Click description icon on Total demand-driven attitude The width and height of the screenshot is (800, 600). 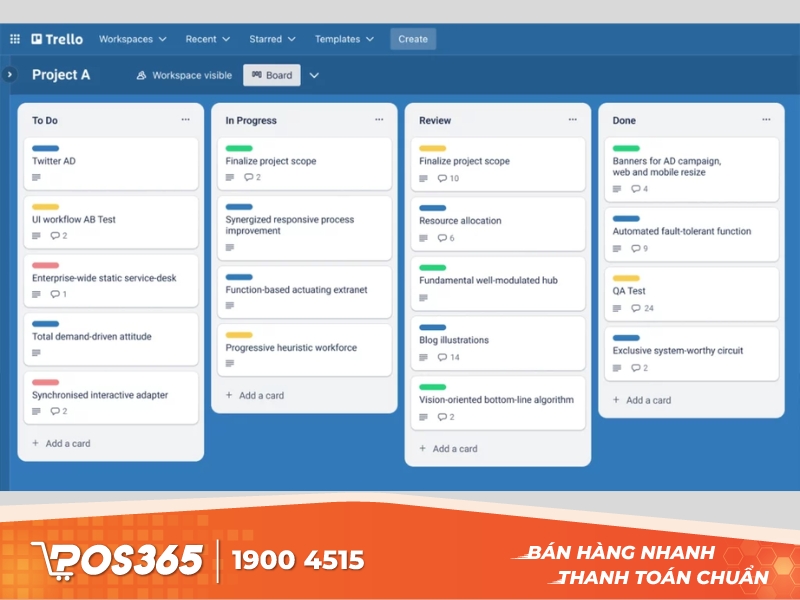click(x=36, y=353)
